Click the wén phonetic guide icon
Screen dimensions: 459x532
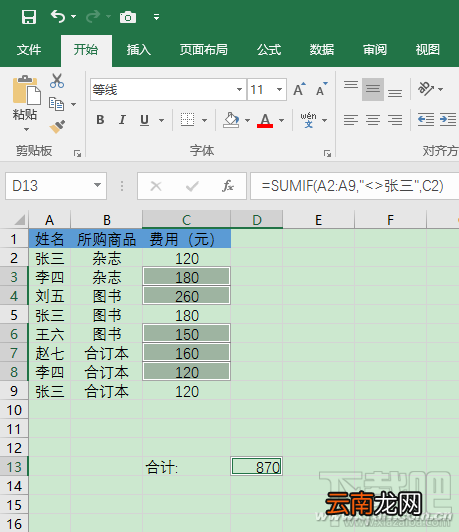(x=308, y=120)
